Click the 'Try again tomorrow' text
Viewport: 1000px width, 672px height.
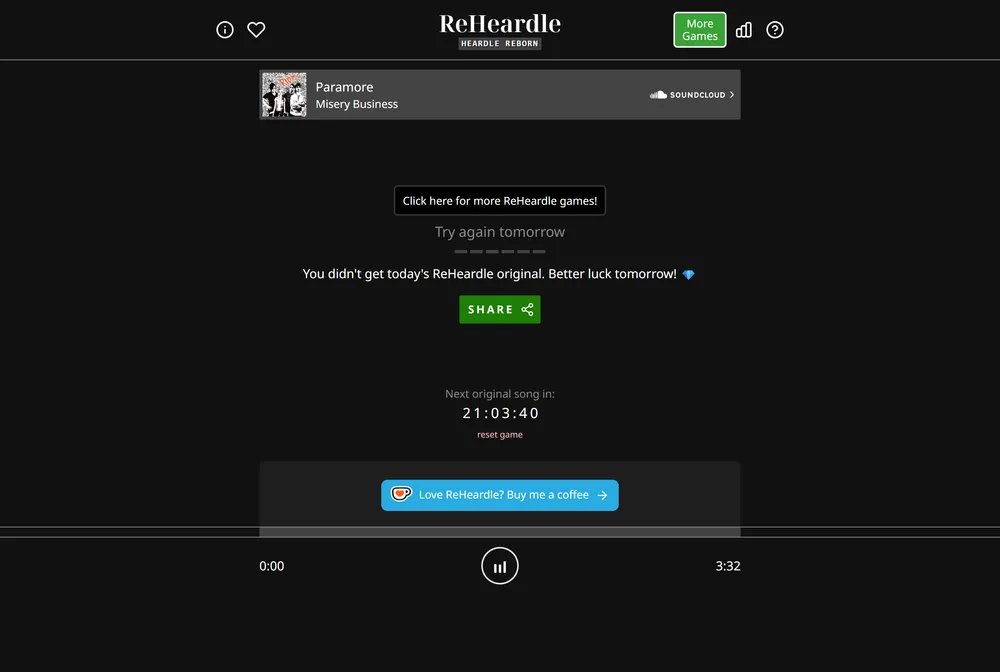(500, 232)
